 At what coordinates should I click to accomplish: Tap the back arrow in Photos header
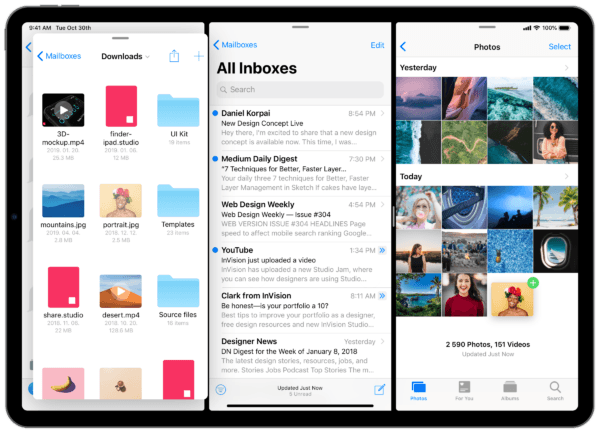coord(403,46)
